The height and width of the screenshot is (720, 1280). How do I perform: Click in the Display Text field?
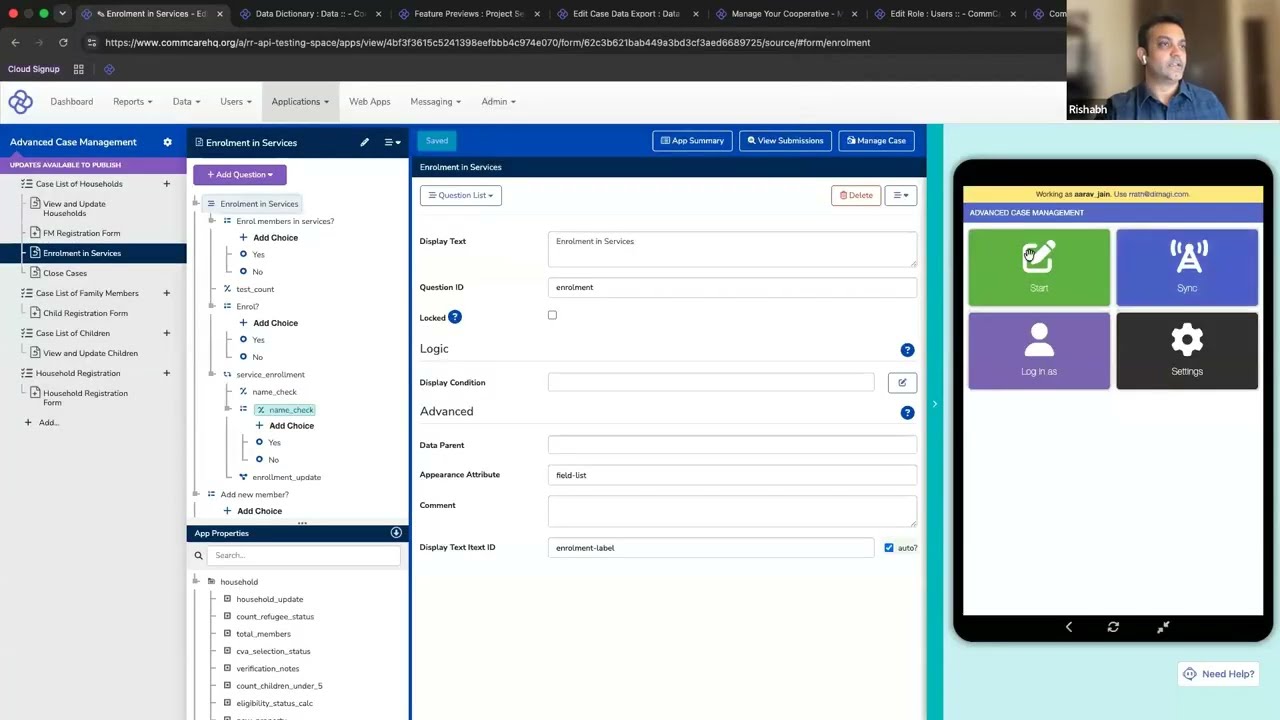pyautogui.click(x=732, y=250)
